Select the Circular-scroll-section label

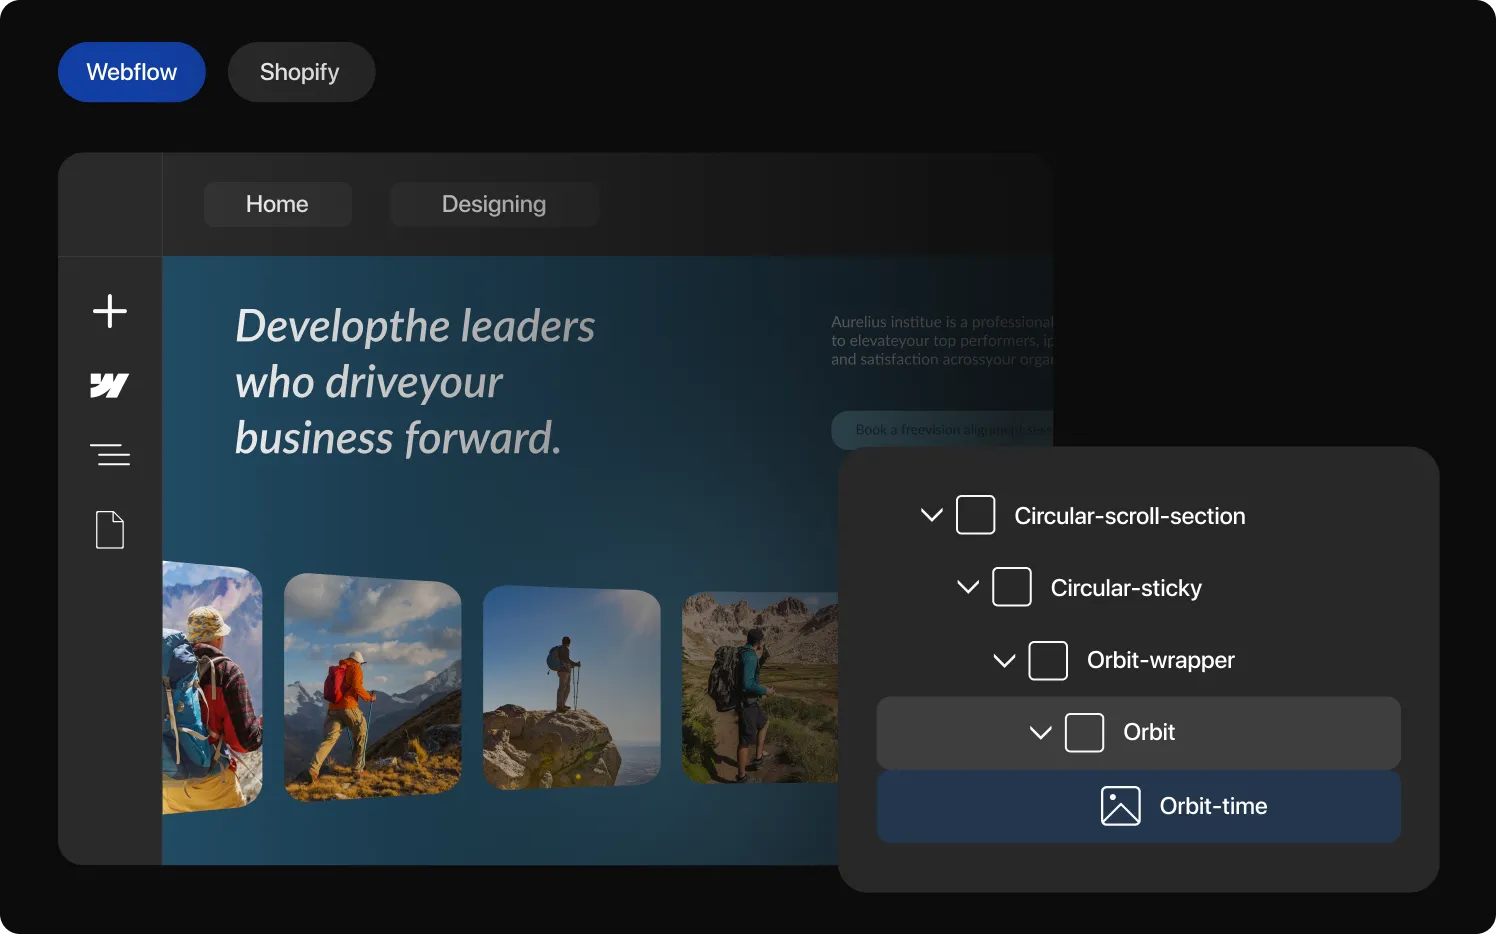pyautogui.click(x=1130, y=516)
